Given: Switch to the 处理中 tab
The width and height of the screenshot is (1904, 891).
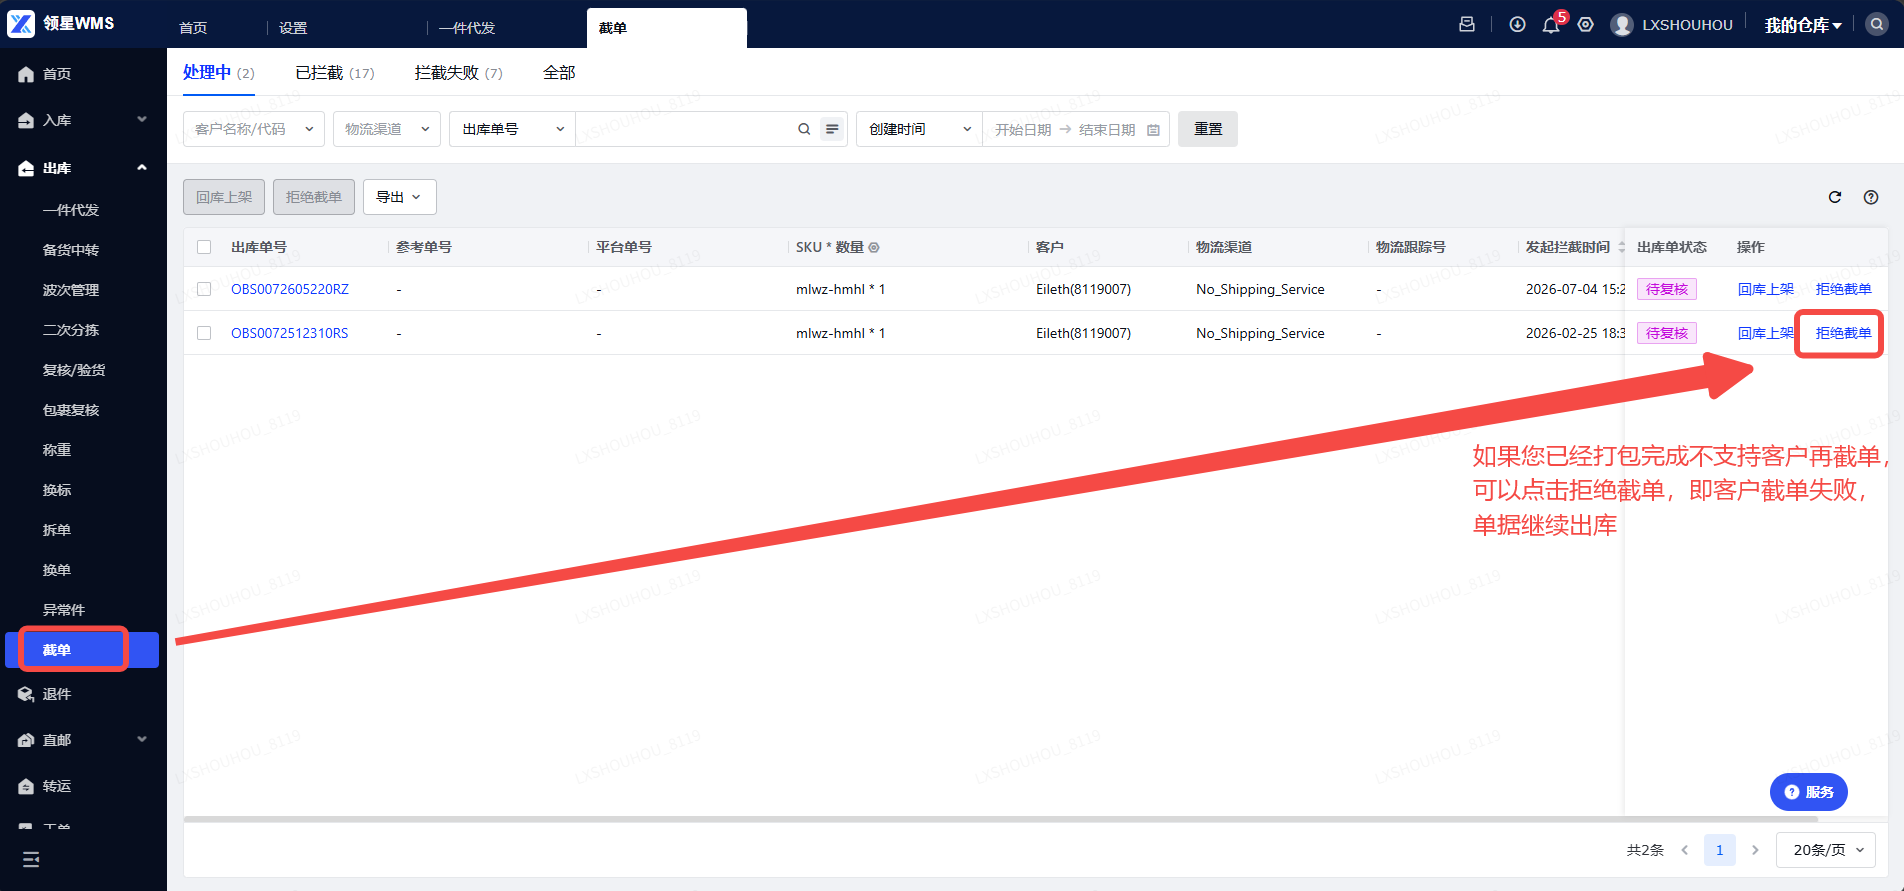Looking at the screenshot, I should click(219, 73).
